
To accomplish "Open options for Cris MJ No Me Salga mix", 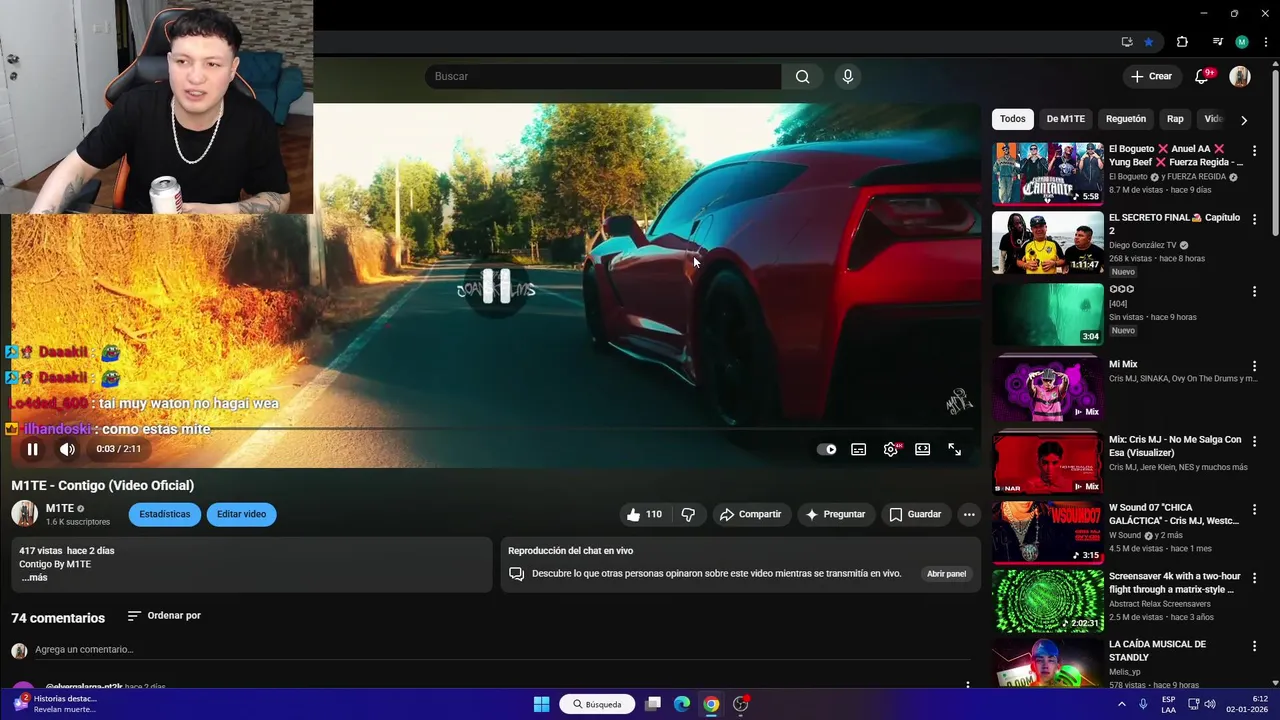I will tap(1254, 441).
